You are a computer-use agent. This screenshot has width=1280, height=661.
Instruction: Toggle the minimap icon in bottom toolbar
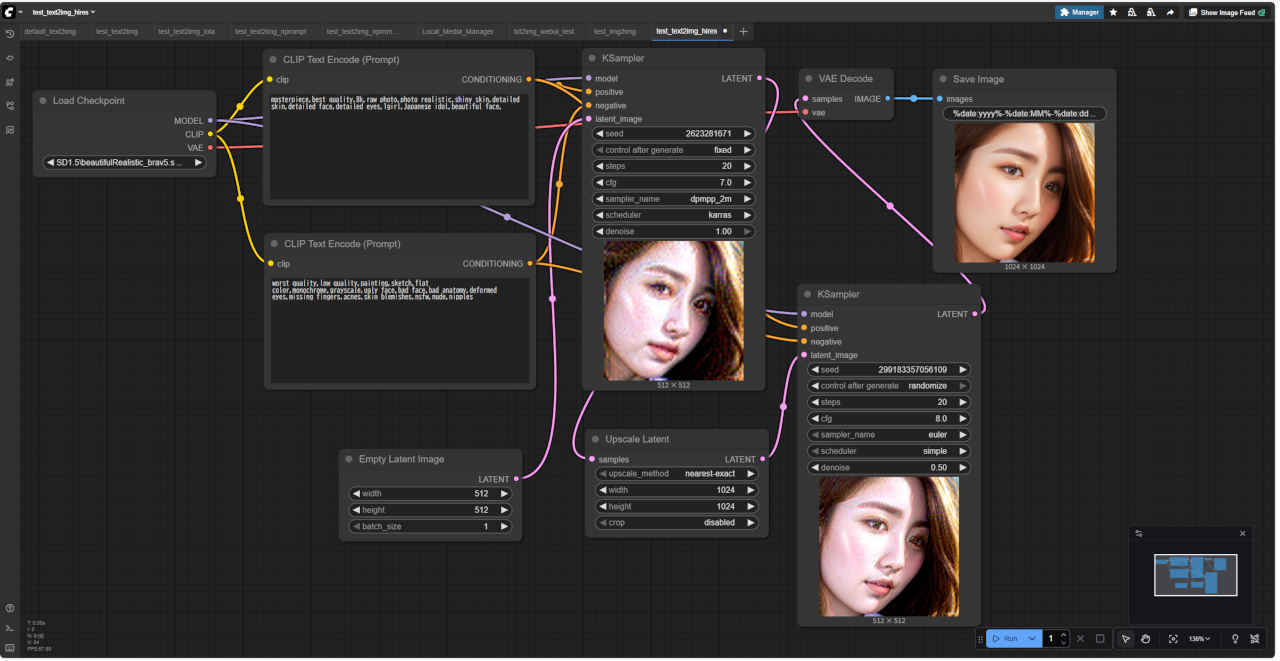[x=1254, y=639]
